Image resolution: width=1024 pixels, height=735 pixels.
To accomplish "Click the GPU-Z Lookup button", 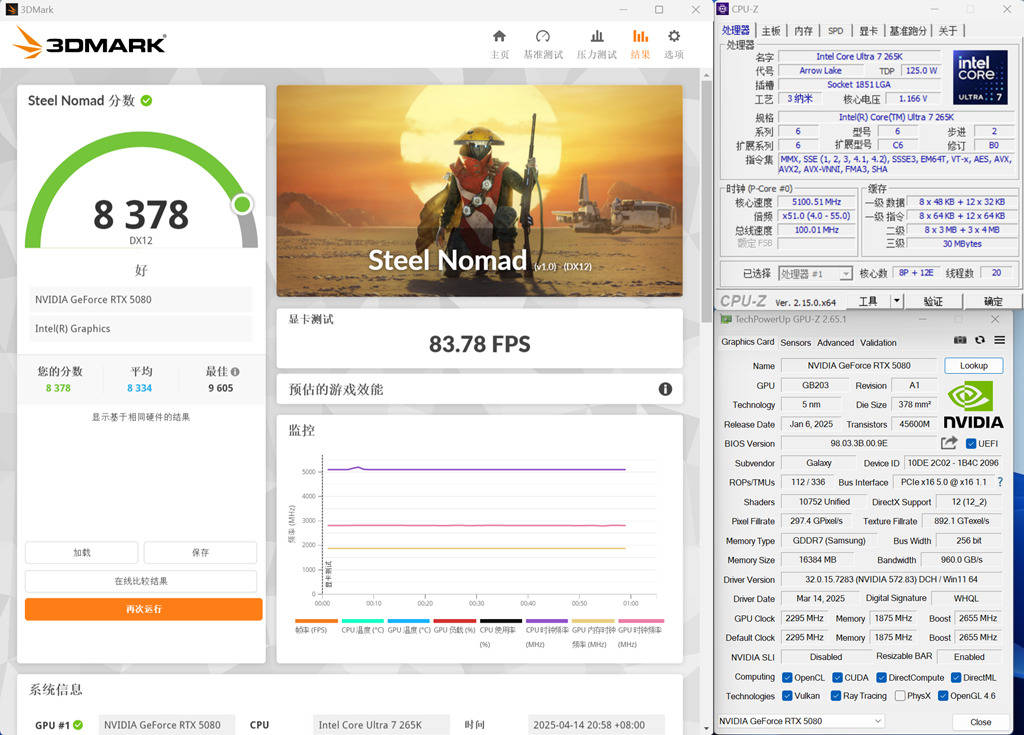I will pos(973,366).
